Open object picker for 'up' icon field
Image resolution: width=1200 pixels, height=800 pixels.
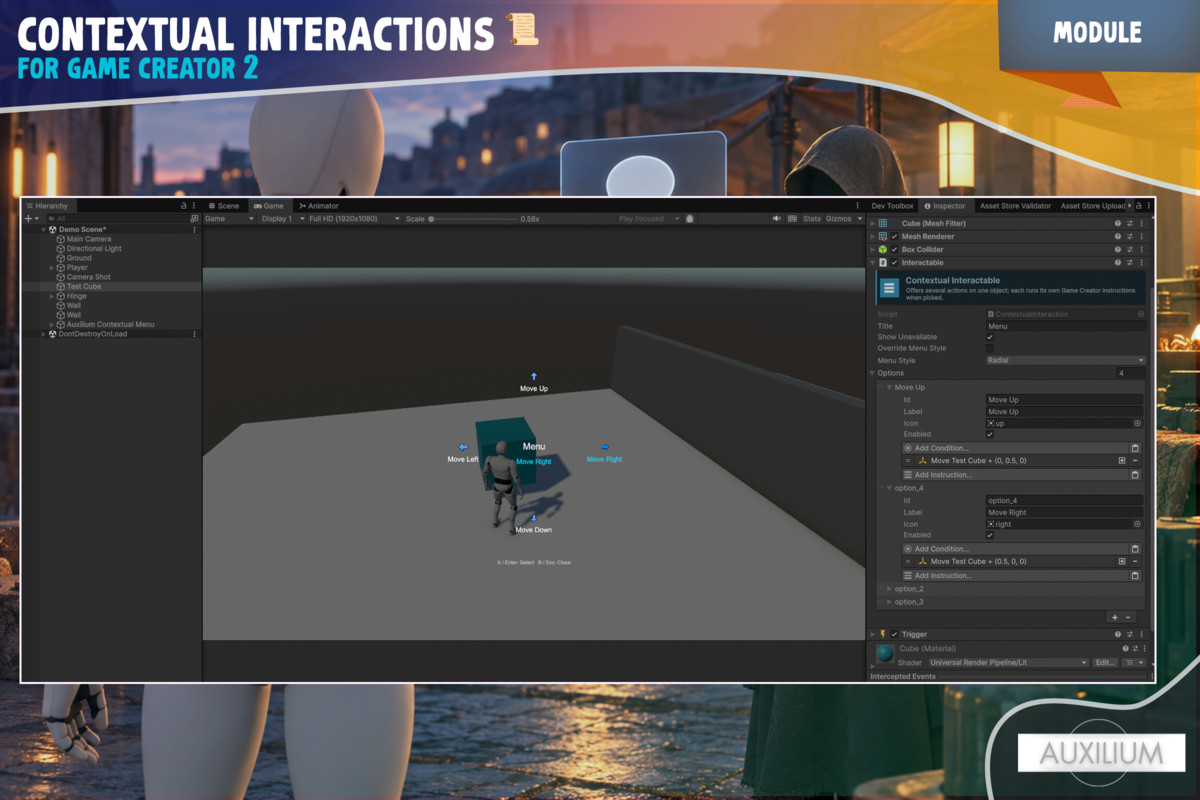pyautogui.click(x=1137, y=423)
